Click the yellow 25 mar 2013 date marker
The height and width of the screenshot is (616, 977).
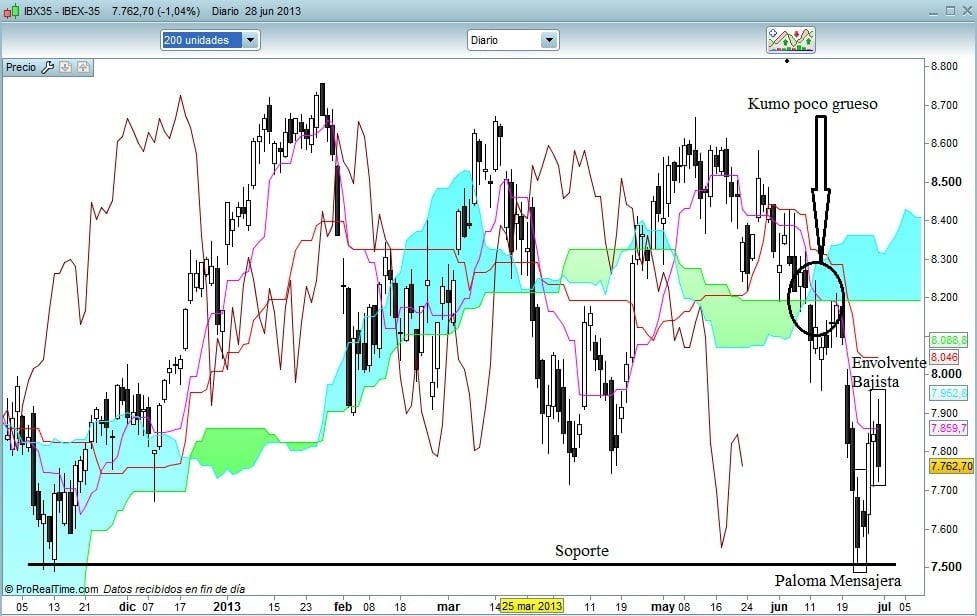pyautogui.click(x=531, y=606)
